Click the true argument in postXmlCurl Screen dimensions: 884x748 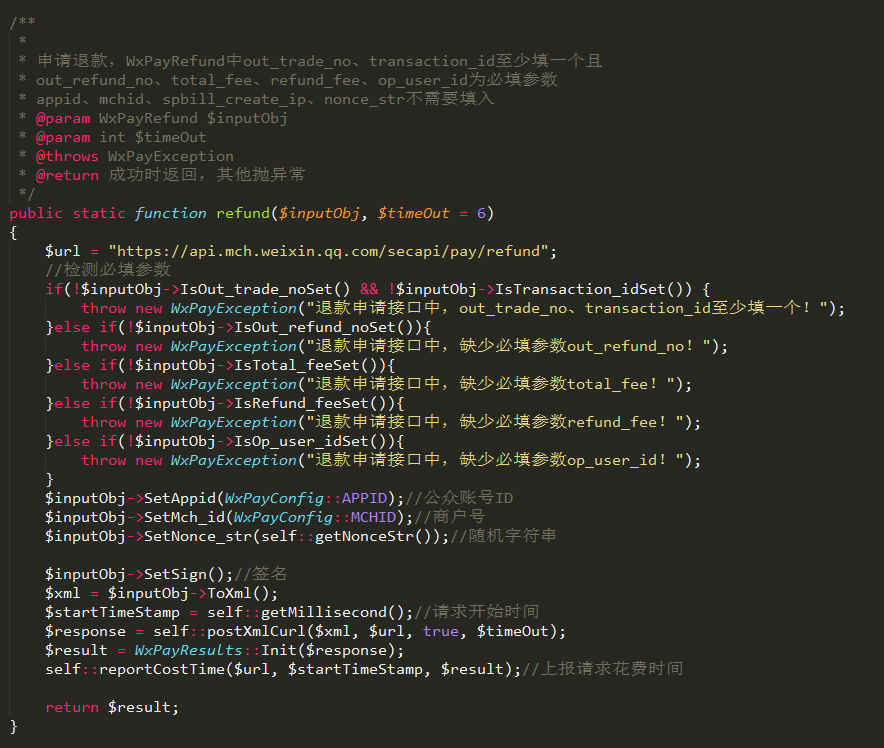pyautogui.click(x=441, y=631)
